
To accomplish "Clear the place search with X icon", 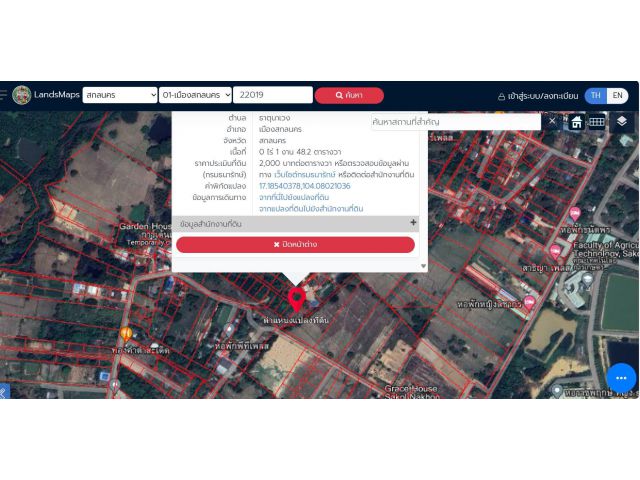I will pyautogui.click(x=552, y=121).
